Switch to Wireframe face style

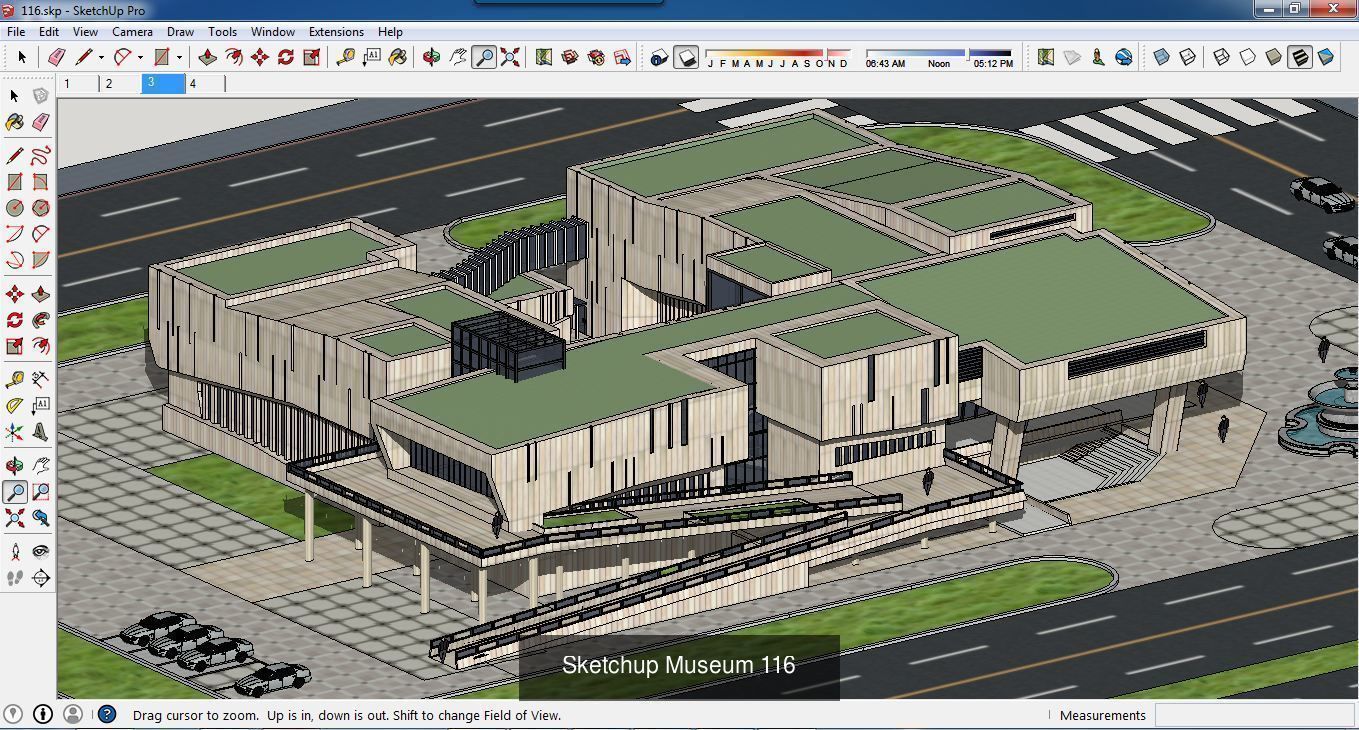point(1221,57)
